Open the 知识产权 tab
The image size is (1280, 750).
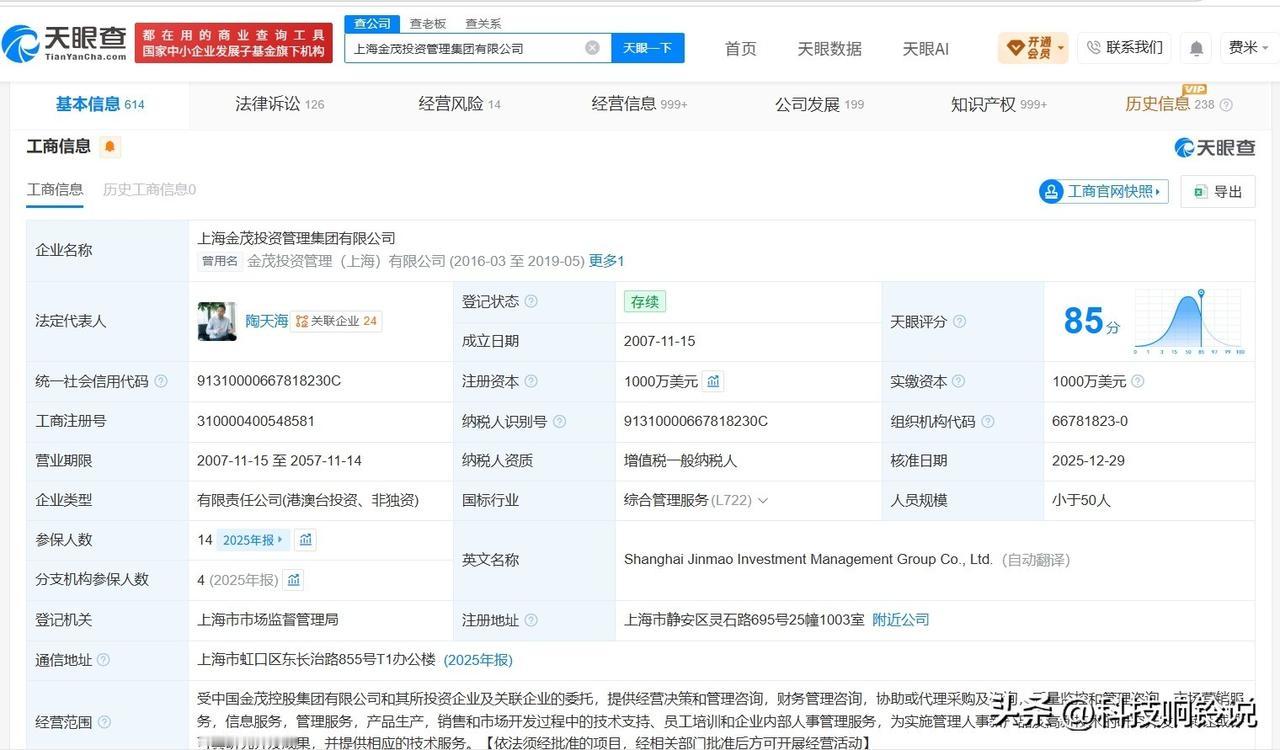coord(999,104)
